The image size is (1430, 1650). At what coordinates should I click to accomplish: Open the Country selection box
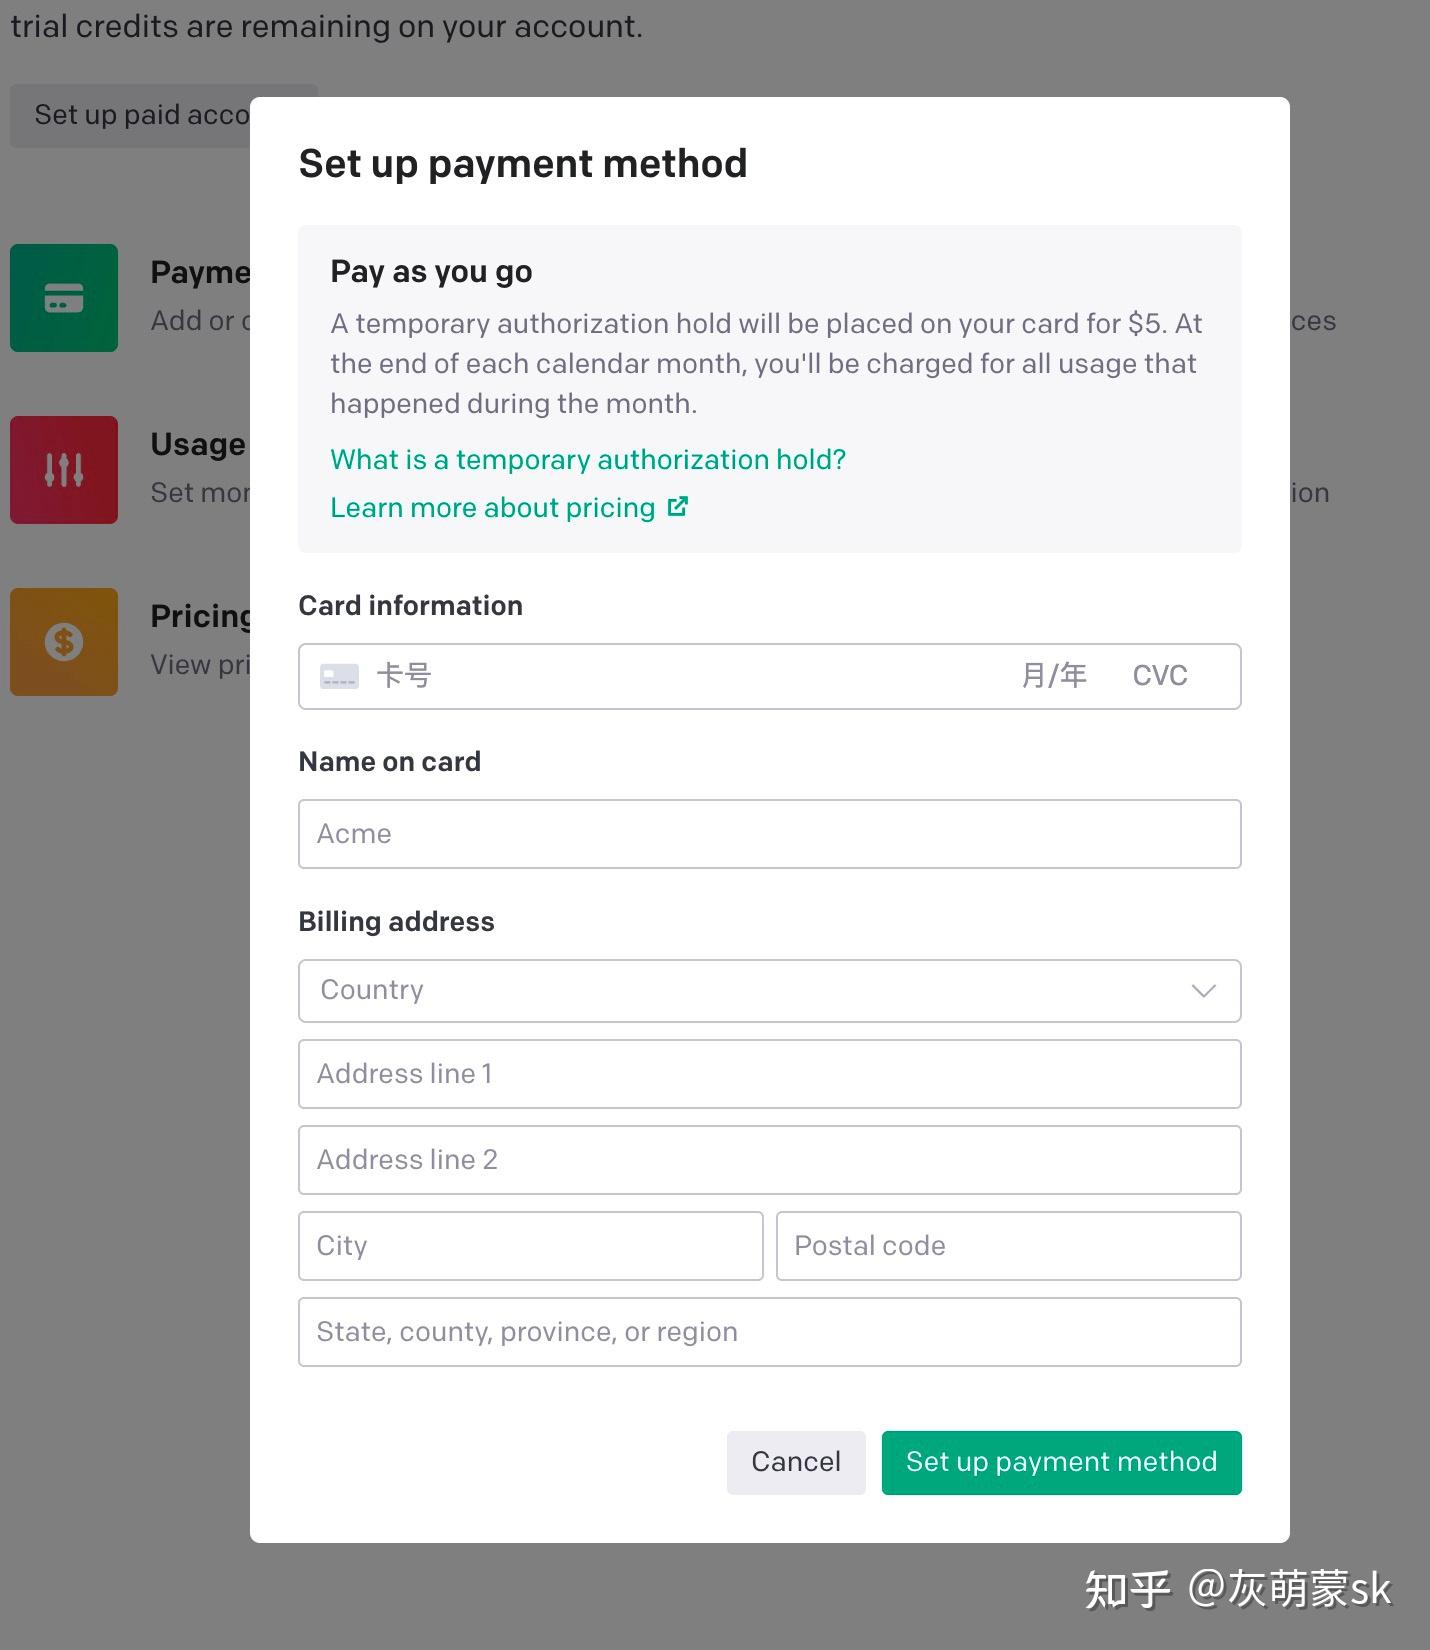click(770, 991)
